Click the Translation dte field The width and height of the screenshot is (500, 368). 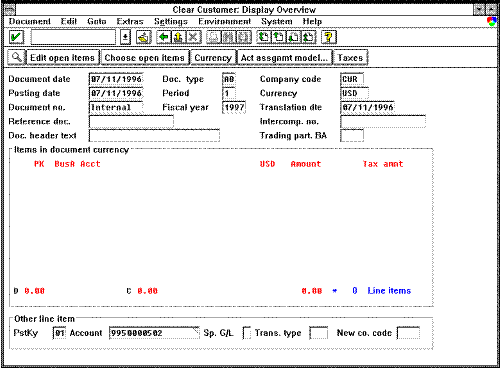tap(368, 107)
